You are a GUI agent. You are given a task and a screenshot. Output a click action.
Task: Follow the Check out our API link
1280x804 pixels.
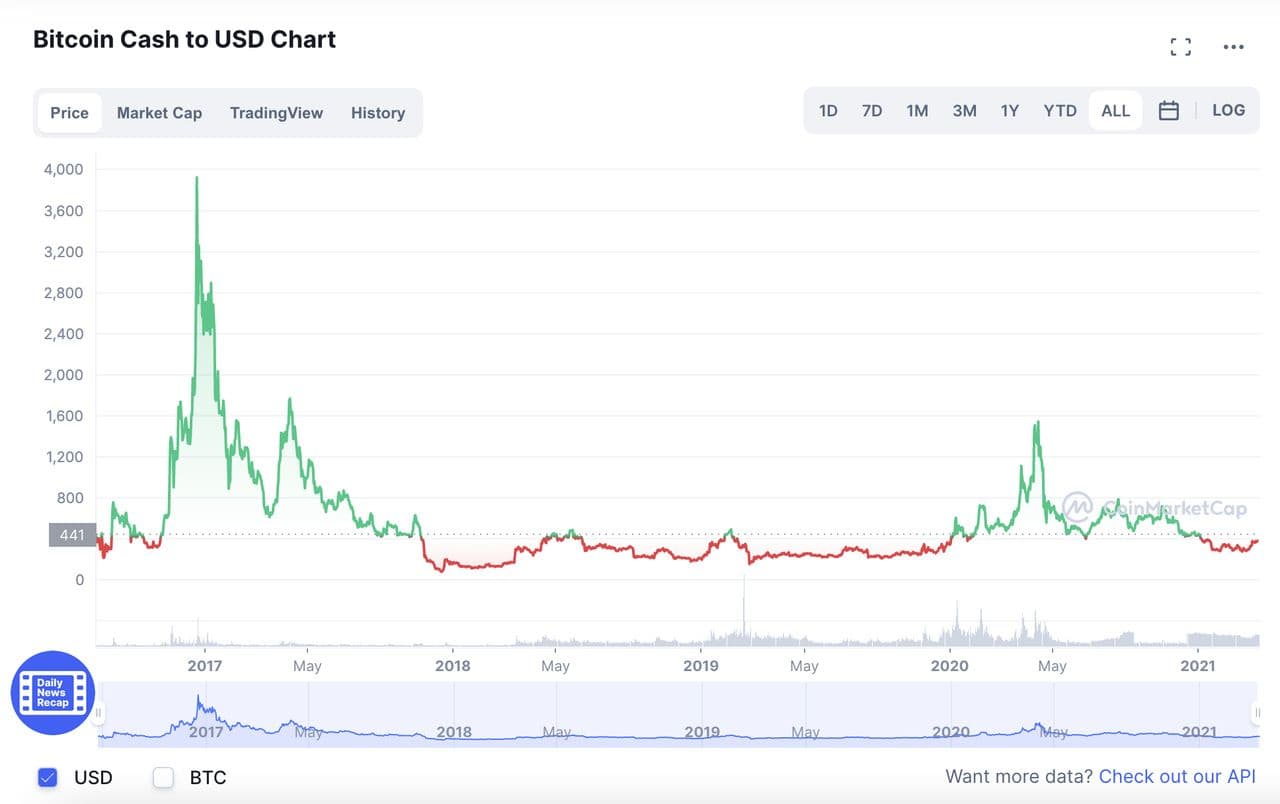(x=1177, y=777)
